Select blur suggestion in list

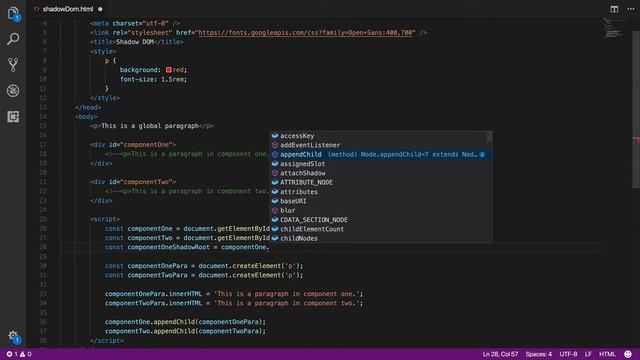[x=380, y=211]
